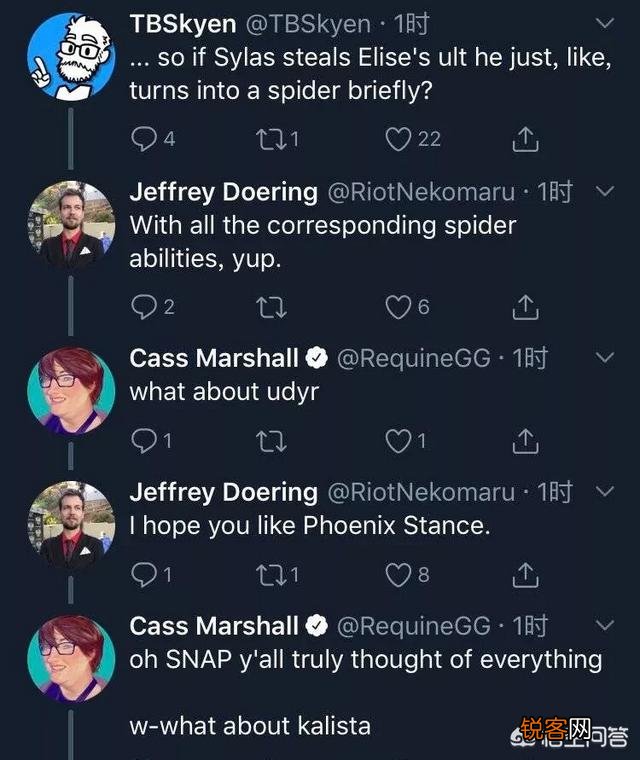Open the options chevron on TBSkyen's tweet

[605, 22]
